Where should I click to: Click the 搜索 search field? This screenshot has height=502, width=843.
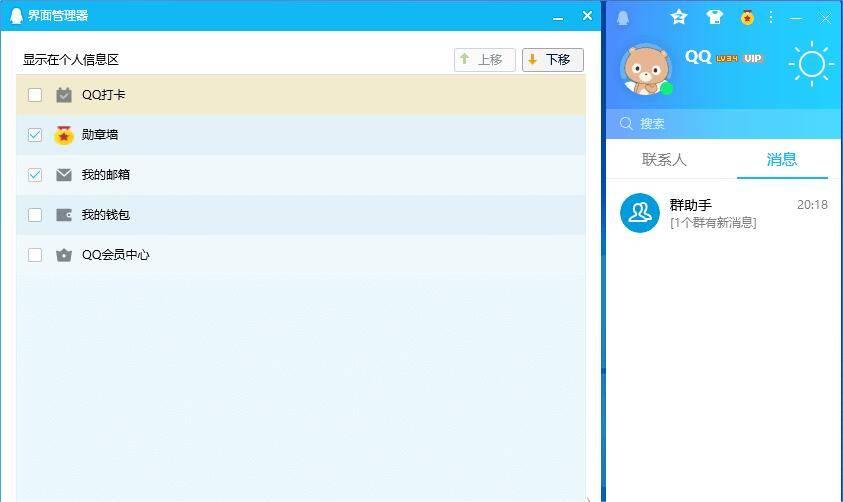click(723, 124)
